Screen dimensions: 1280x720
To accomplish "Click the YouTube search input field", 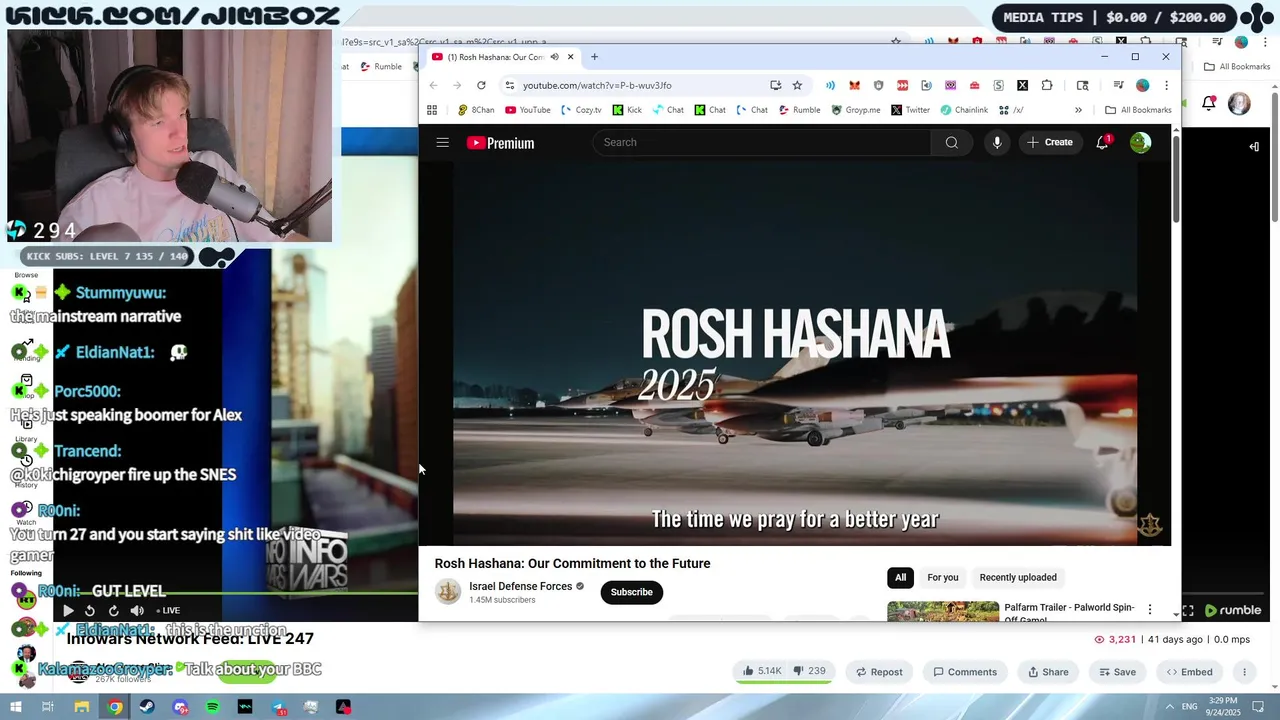I will coord(762,142).
